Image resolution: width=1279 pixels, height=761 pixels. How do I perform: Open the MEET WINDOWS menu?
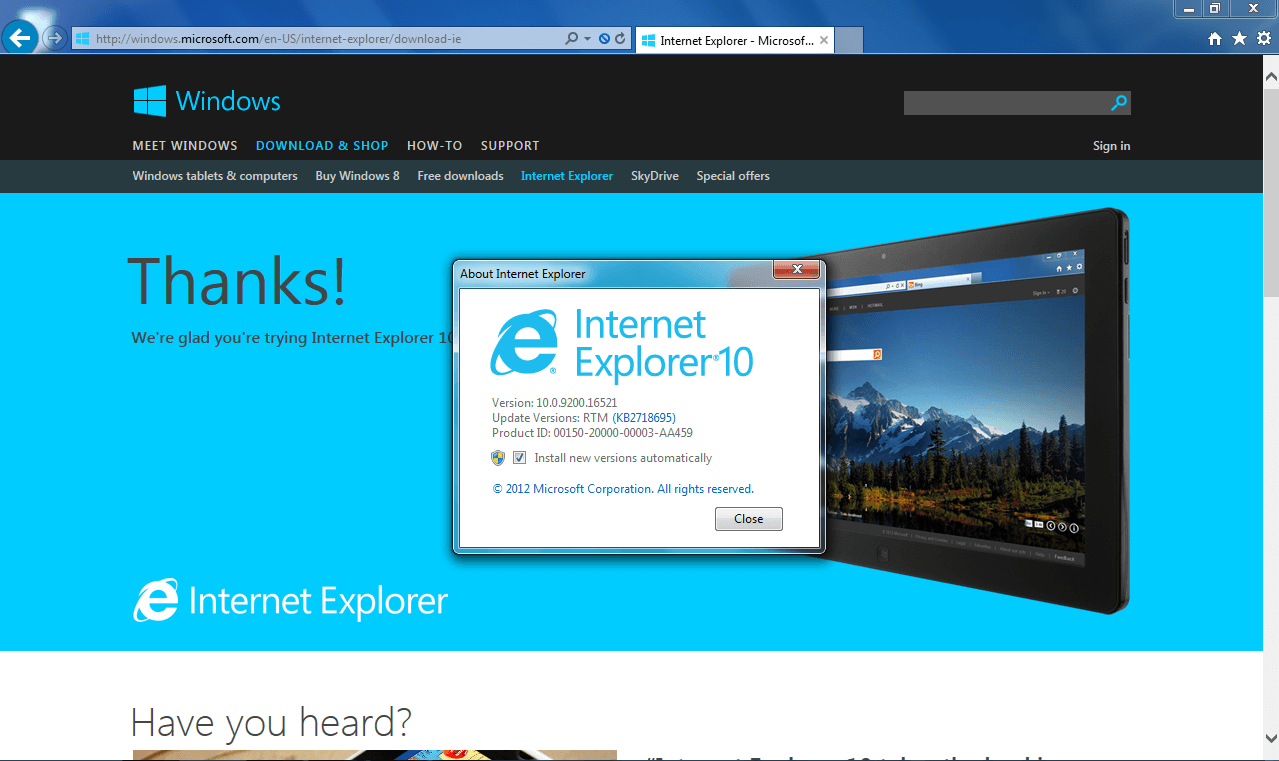[185, 146]
